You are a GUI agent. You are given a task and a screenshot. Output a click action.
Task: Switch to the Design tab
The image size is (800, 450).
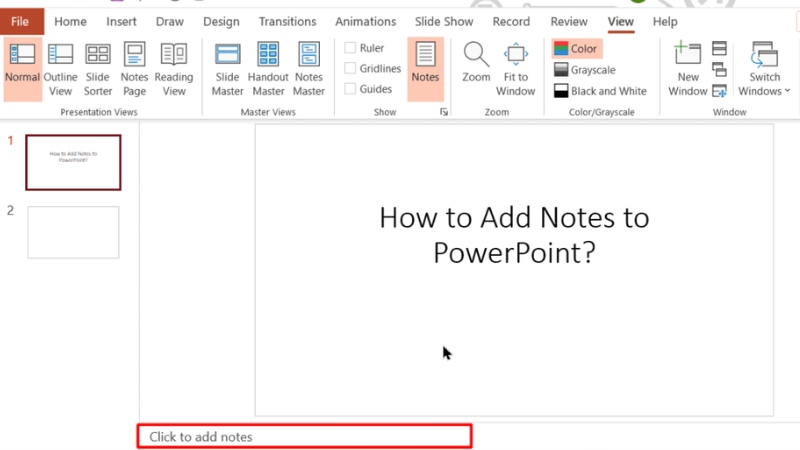[221, 22]
